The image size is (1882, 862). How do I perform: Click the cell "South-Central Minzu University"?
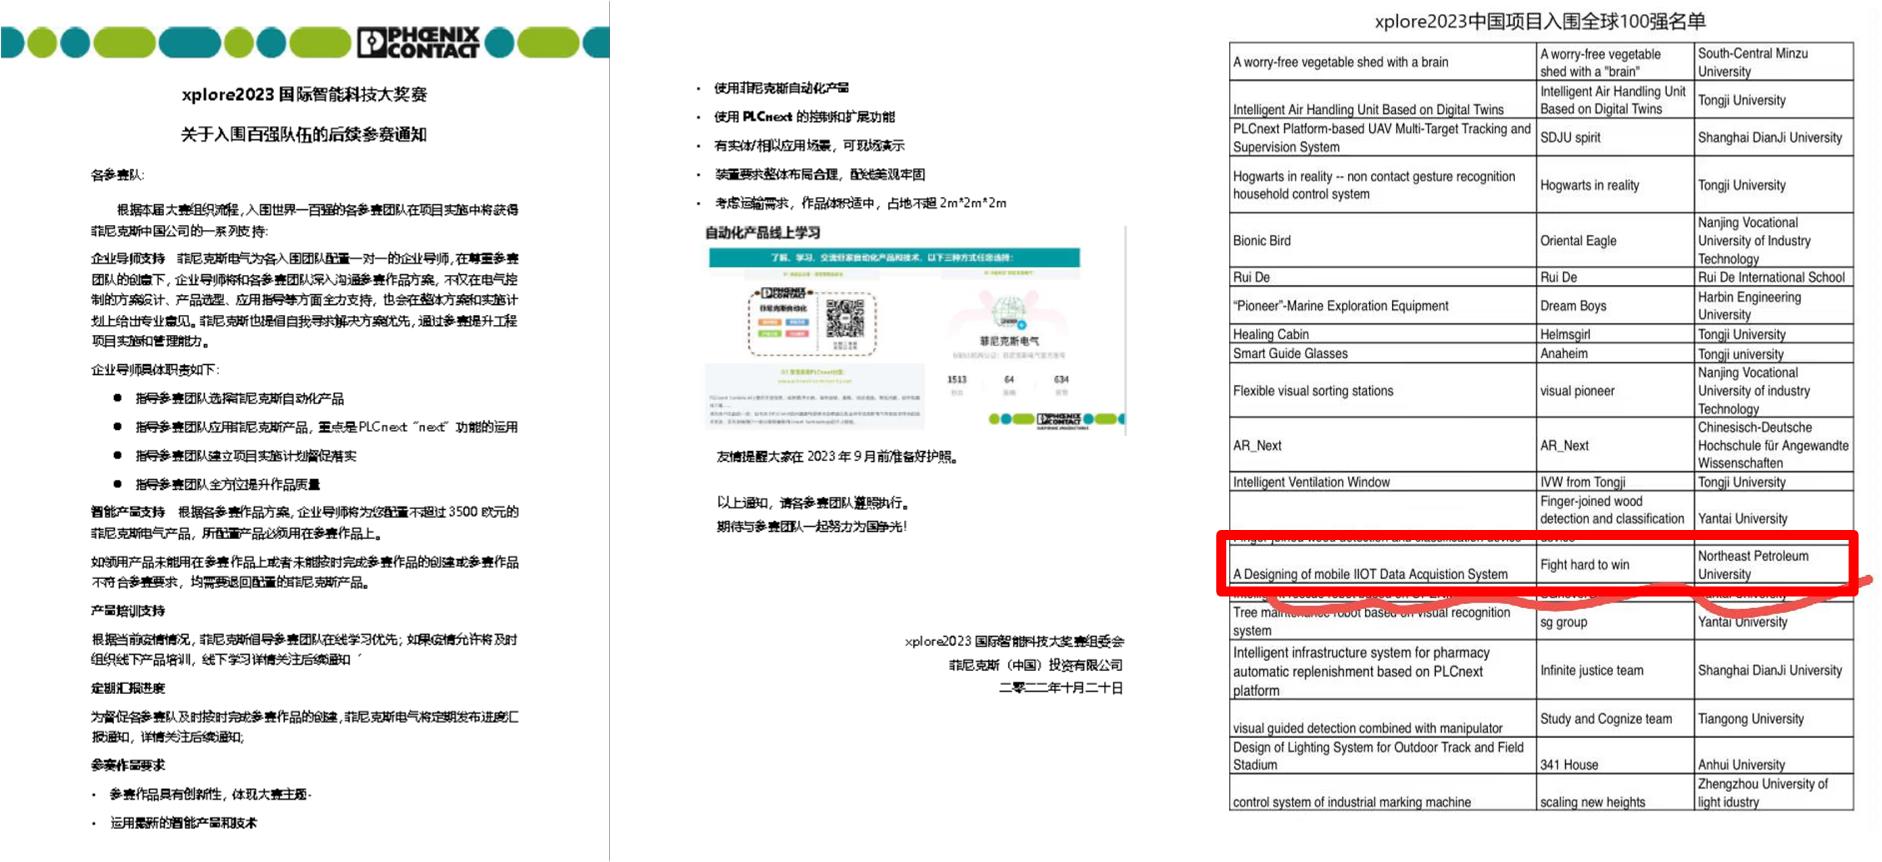coord(1774,62)
